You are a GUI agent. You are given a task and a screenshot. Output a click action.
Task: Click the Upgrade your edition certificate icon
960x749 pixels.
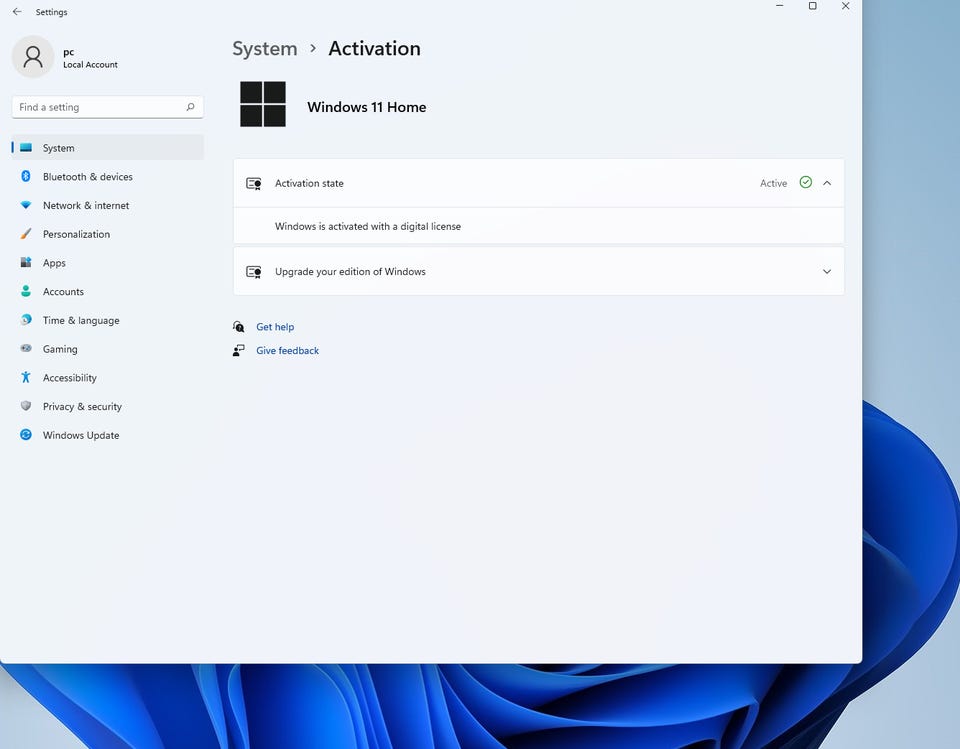[254, 271]
